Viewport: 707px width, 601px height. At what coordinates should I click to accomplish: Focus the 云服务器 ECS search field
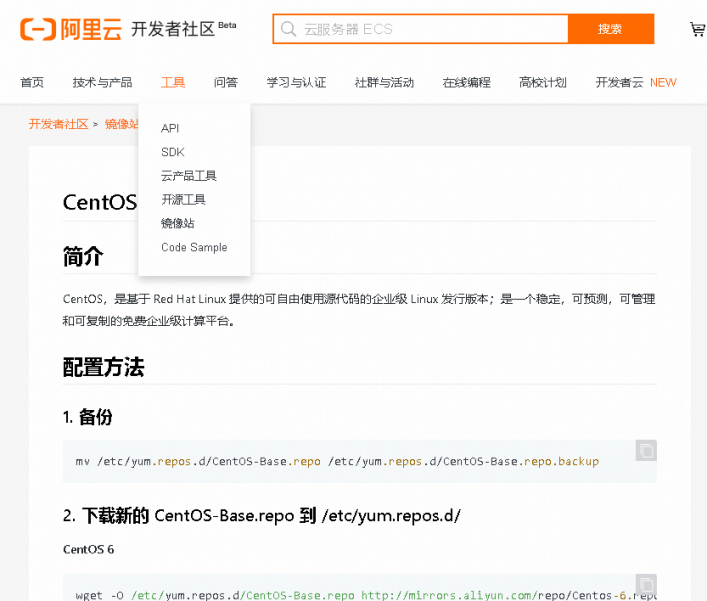(421, 29)
